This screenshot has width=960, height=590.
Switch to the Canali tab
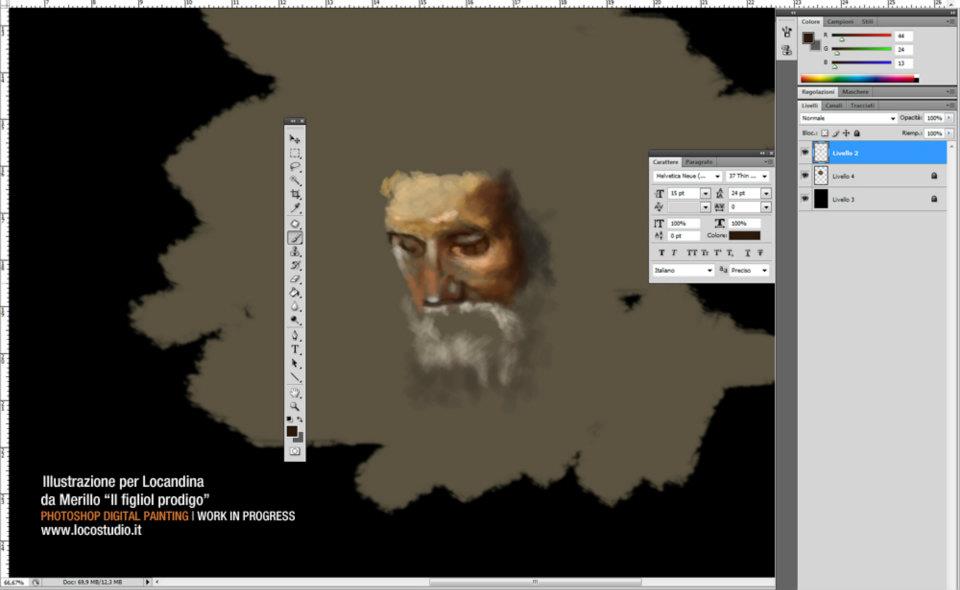click(833, 106)
